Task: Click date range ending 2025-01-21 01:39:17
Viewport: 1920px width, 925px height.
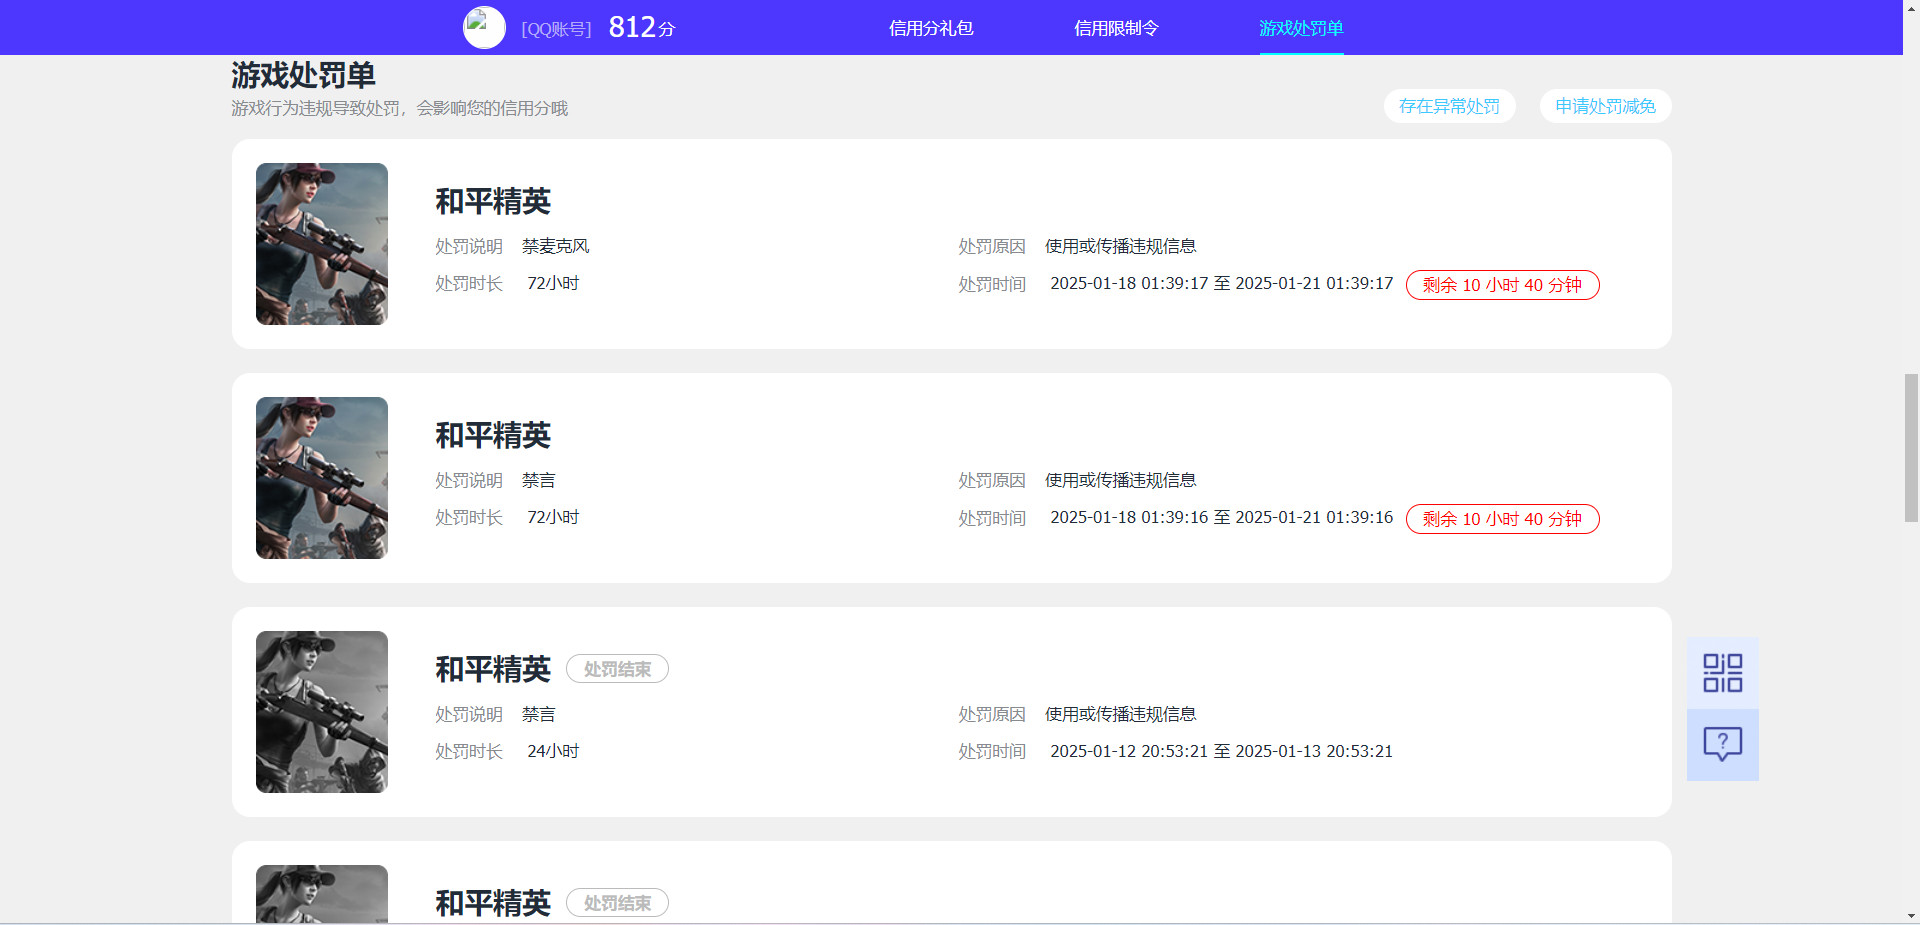Action: tap(1221, 284)
